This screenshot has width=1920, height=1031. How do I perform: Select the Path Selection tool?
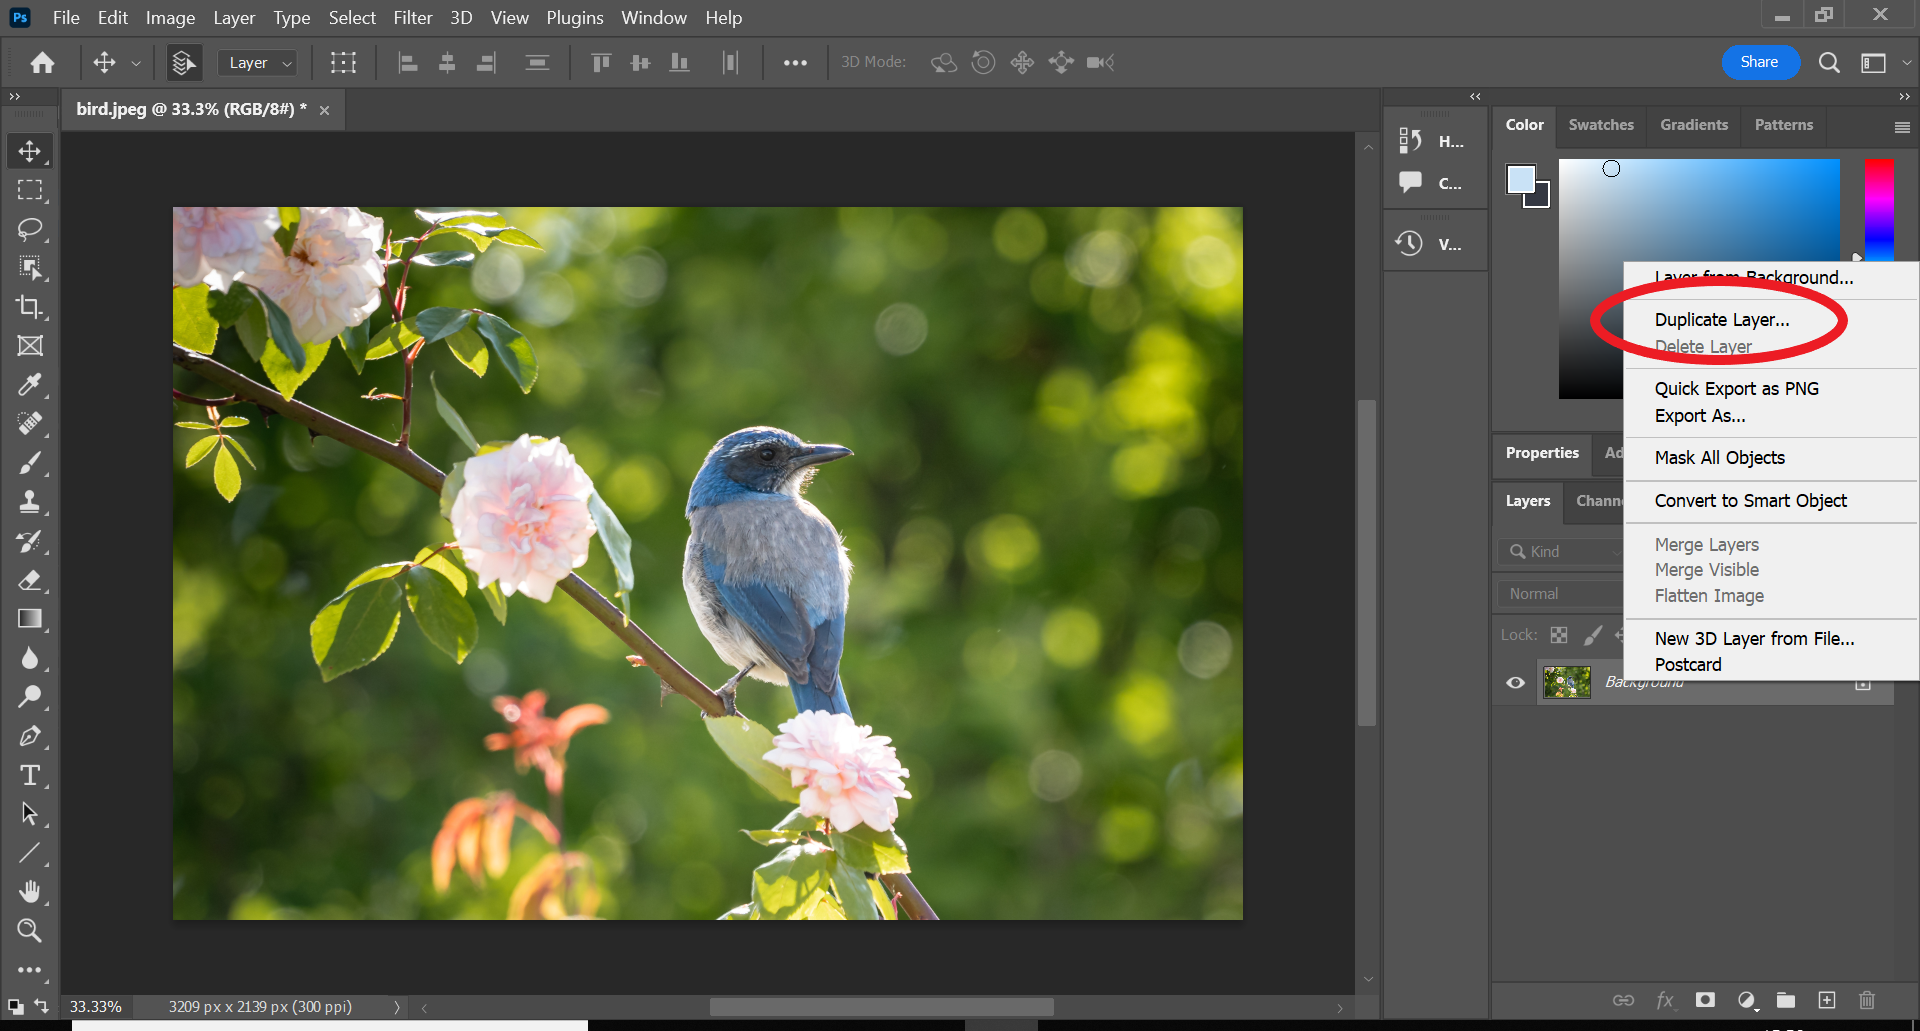click(30, 814)
